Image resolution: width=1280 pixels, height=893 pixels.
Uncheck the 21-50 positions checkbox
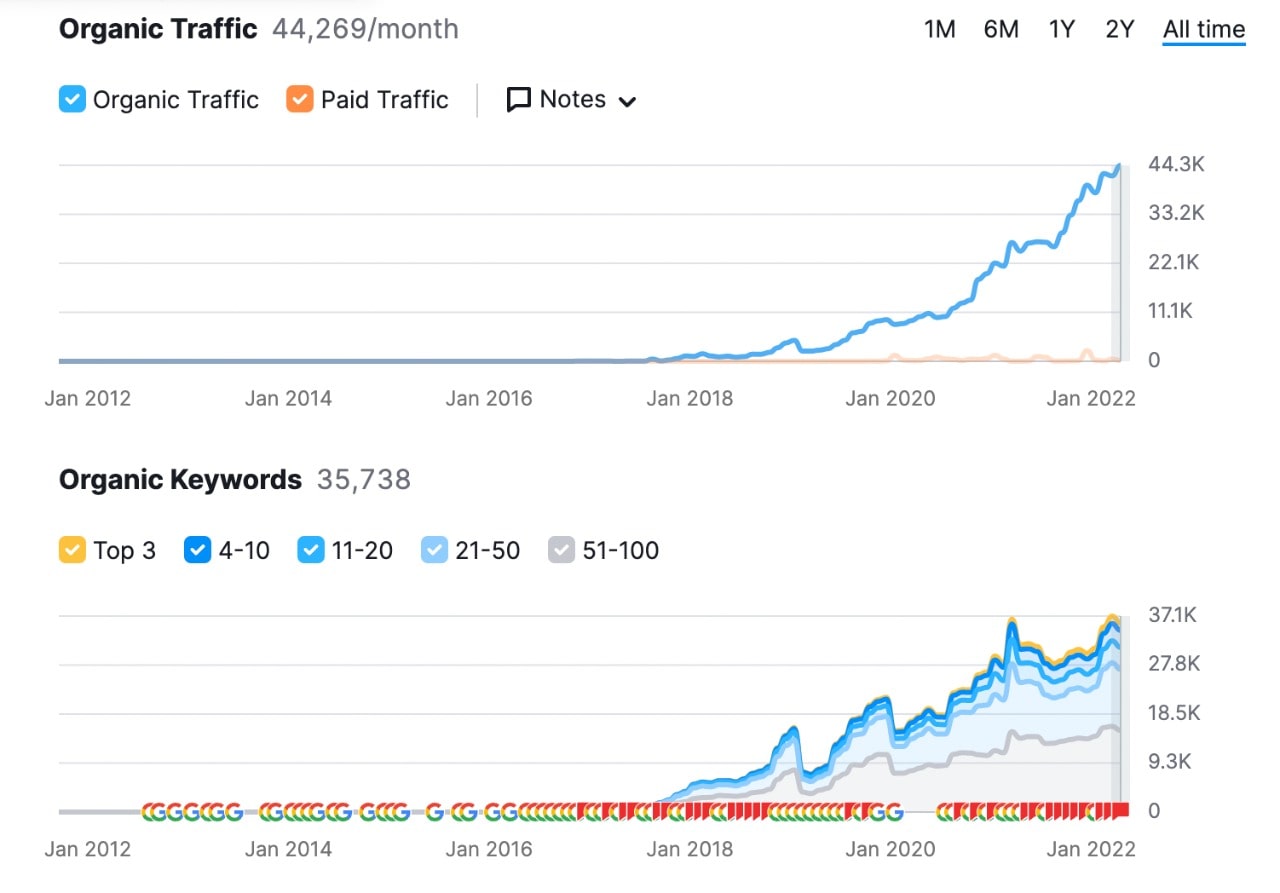pyautogui.click(x=434, y=551)
